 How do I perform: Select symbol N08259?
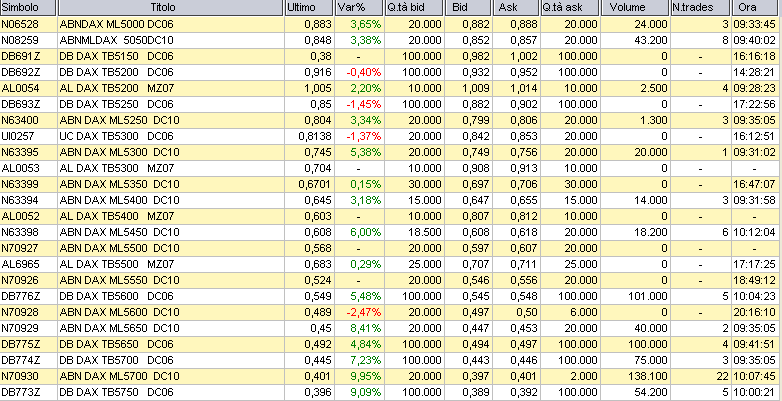[20, 40]
